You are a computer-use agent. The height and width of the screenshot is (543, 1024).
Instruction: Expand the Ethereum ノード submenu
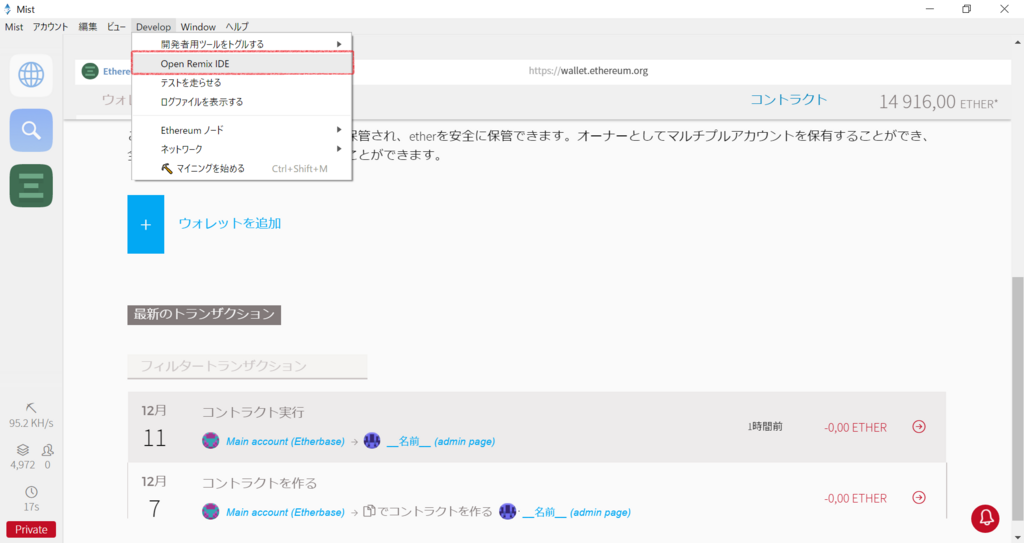click(x=242, y=130)
